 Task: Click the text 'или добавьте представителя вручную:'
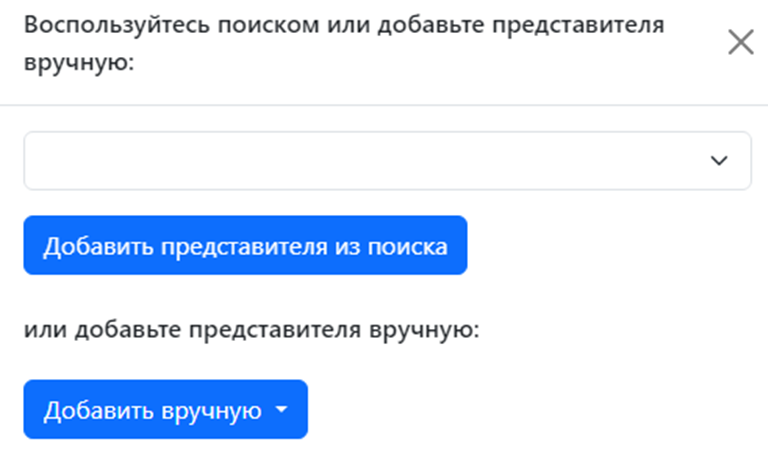tap(252, 328)
